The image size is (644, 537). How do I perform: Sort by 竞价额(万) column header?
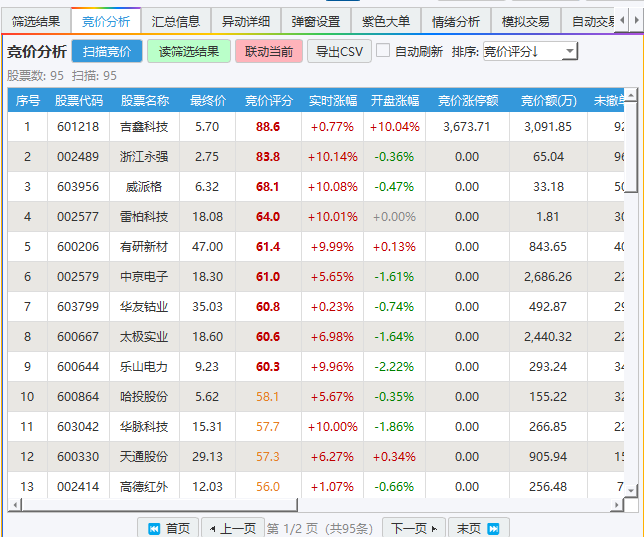[x=549, y=101]
